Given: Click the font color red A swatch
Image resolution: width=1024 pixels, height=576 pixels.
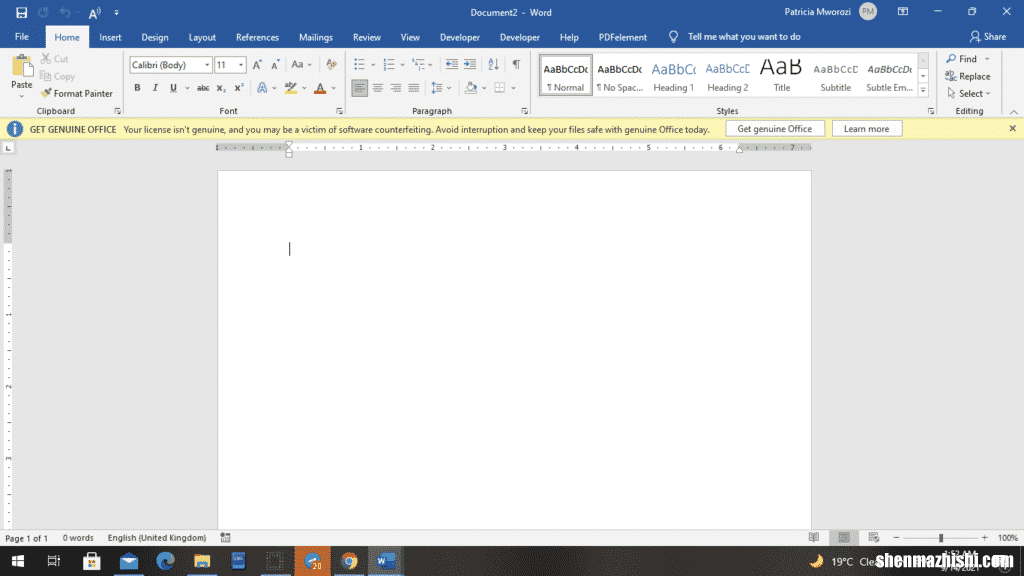Looking at the screenshot, I should point(320,88).
